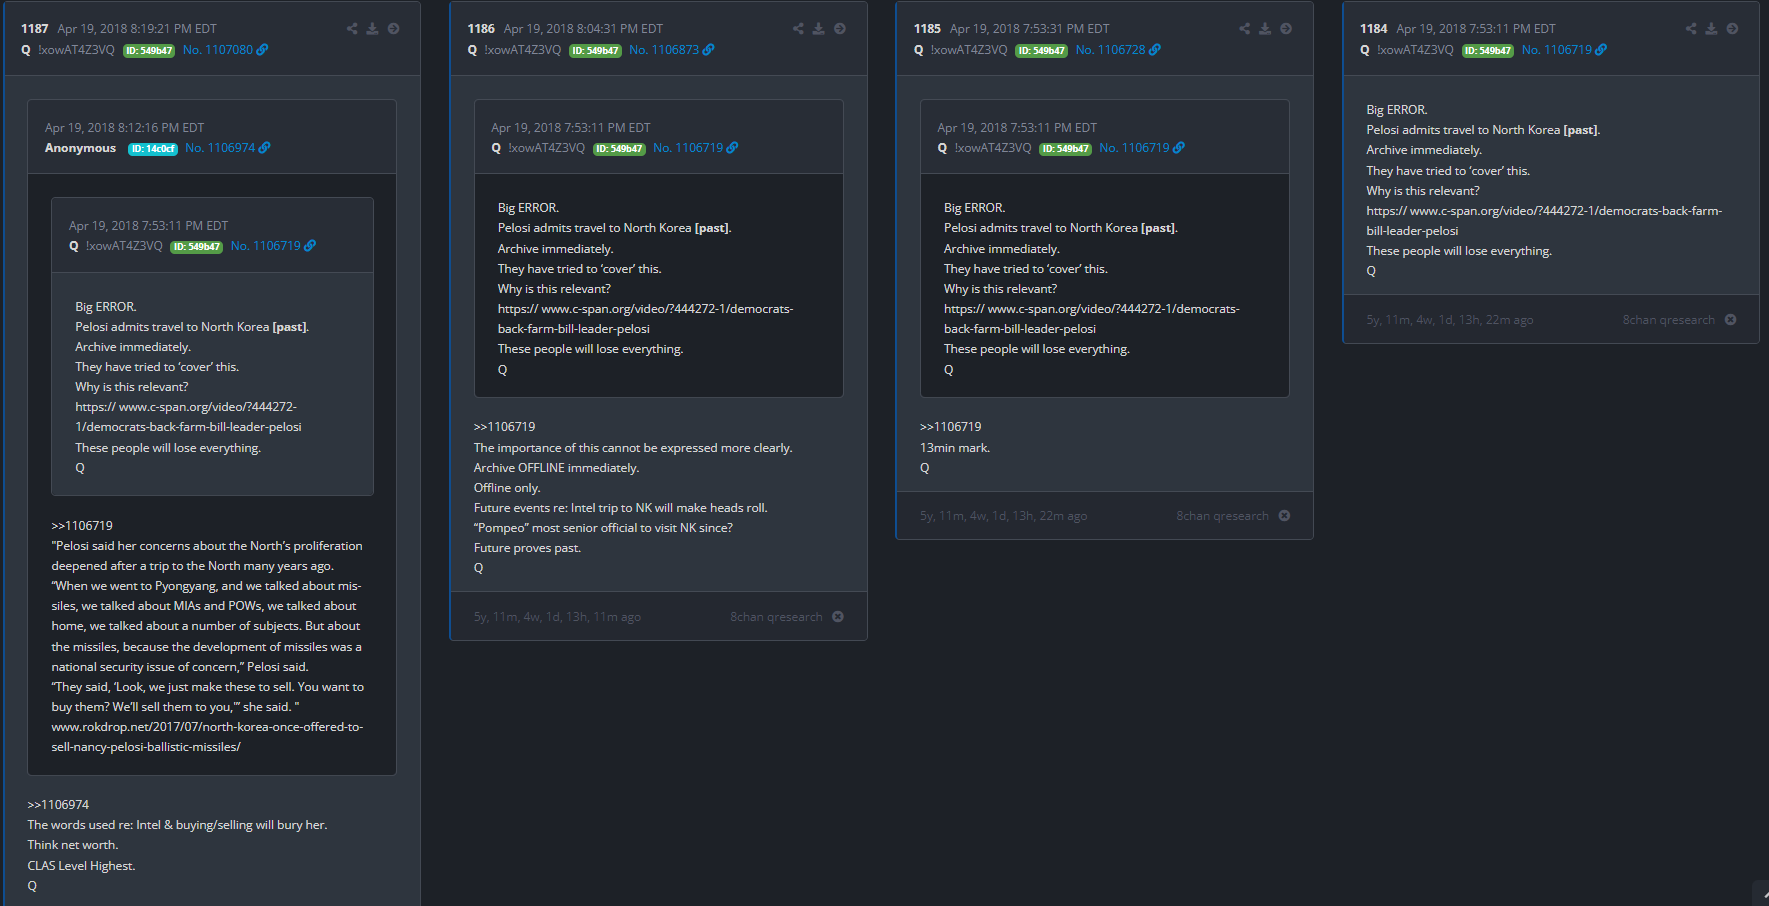The image size is (1769, 906).
Task: Hit the download icon for post 1185
Action: (x=1265, y=29)
